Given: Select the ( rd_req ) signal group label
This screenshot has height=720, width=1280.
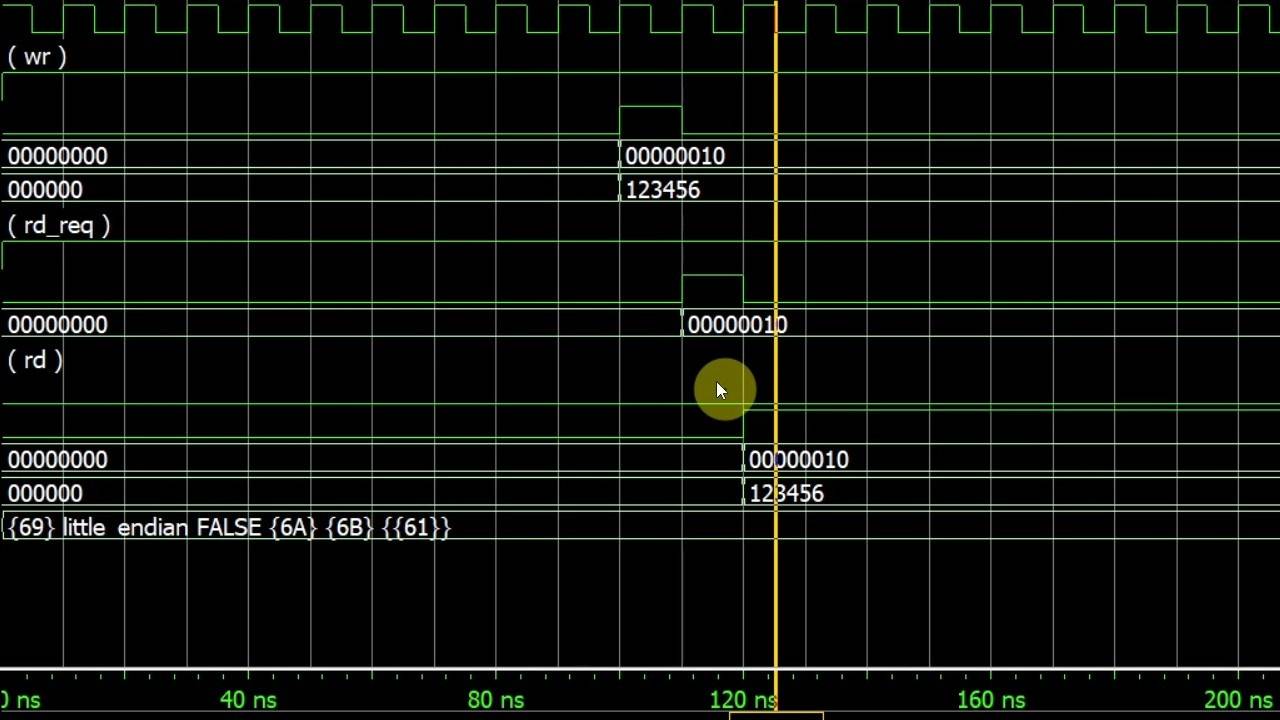Looking at the screenshot, I should 59,226.
